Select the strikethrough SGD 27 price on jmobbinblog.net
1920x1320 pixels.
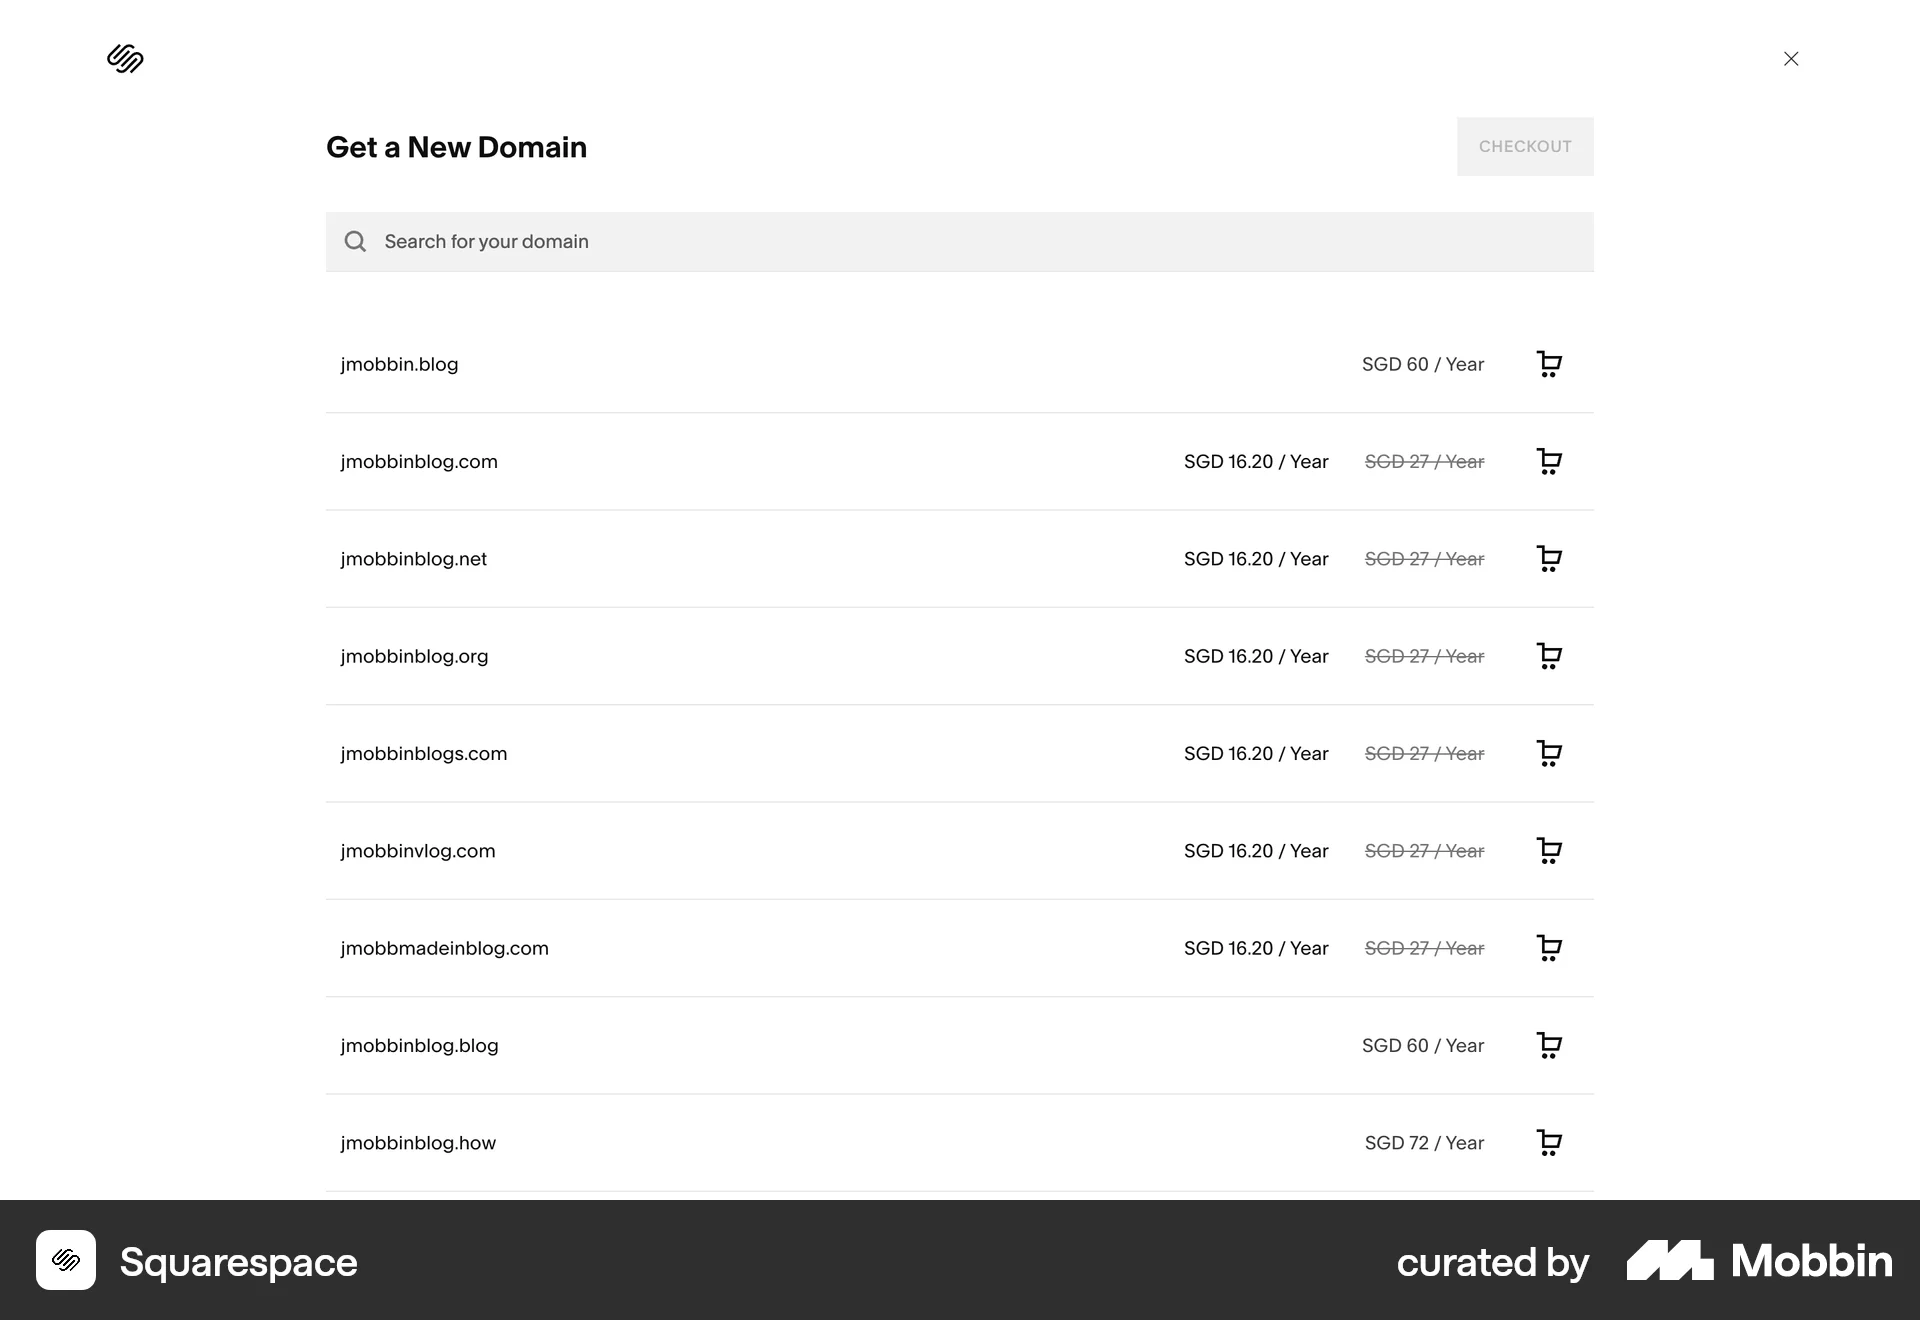1424,559
